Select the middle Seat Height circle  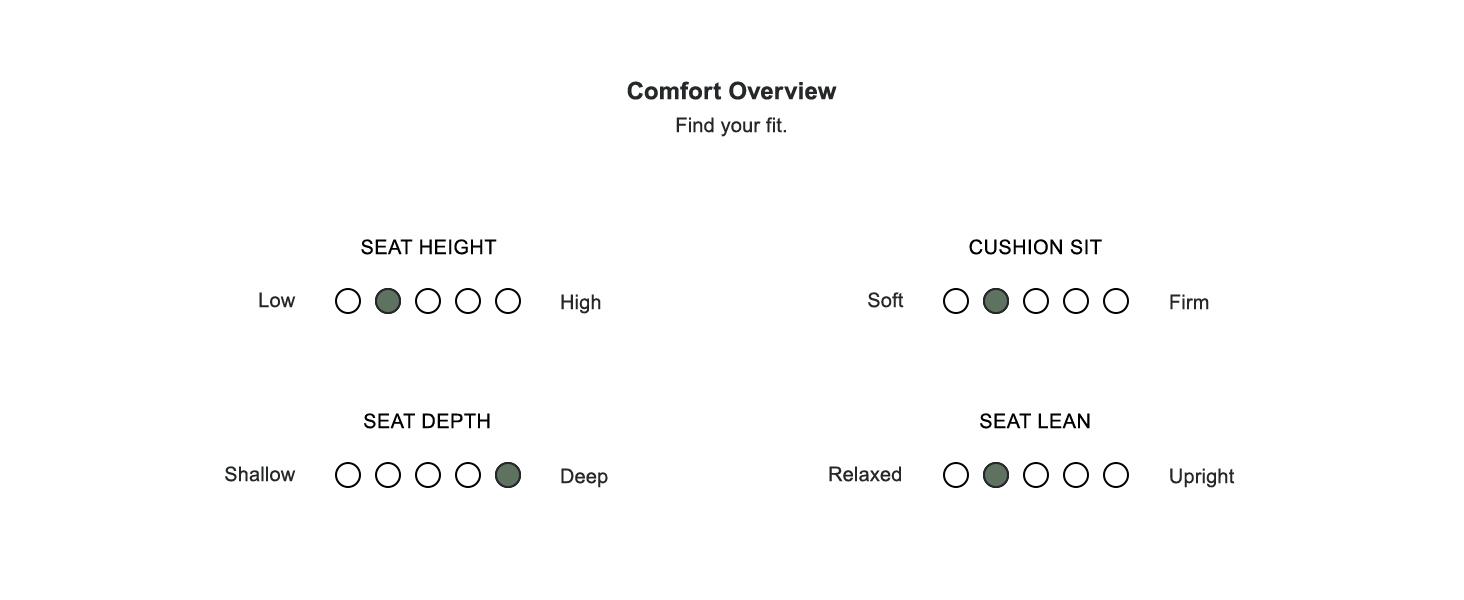pos(428,301)
